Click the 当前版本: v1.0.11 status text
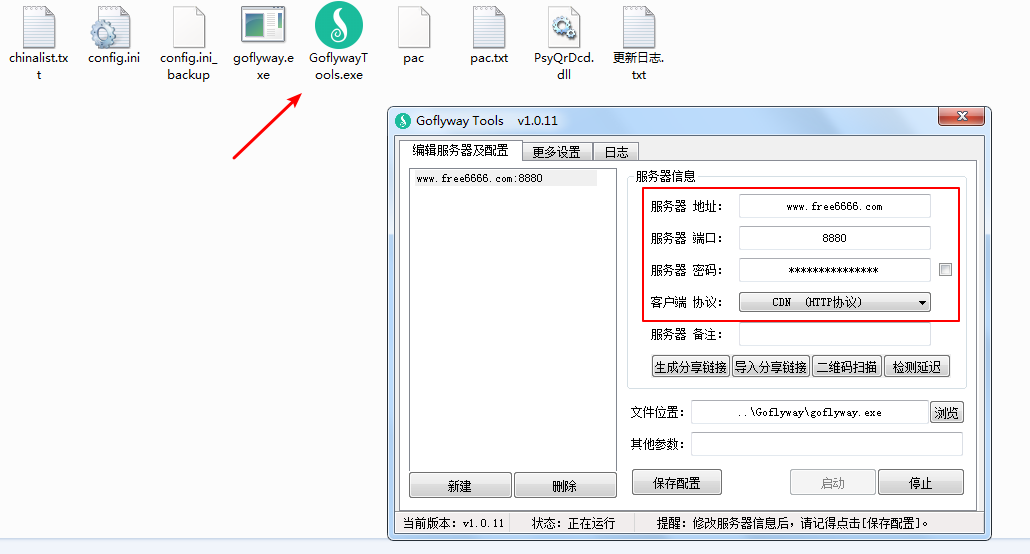This screenshot has width=1030, height=554. point(453,523)
